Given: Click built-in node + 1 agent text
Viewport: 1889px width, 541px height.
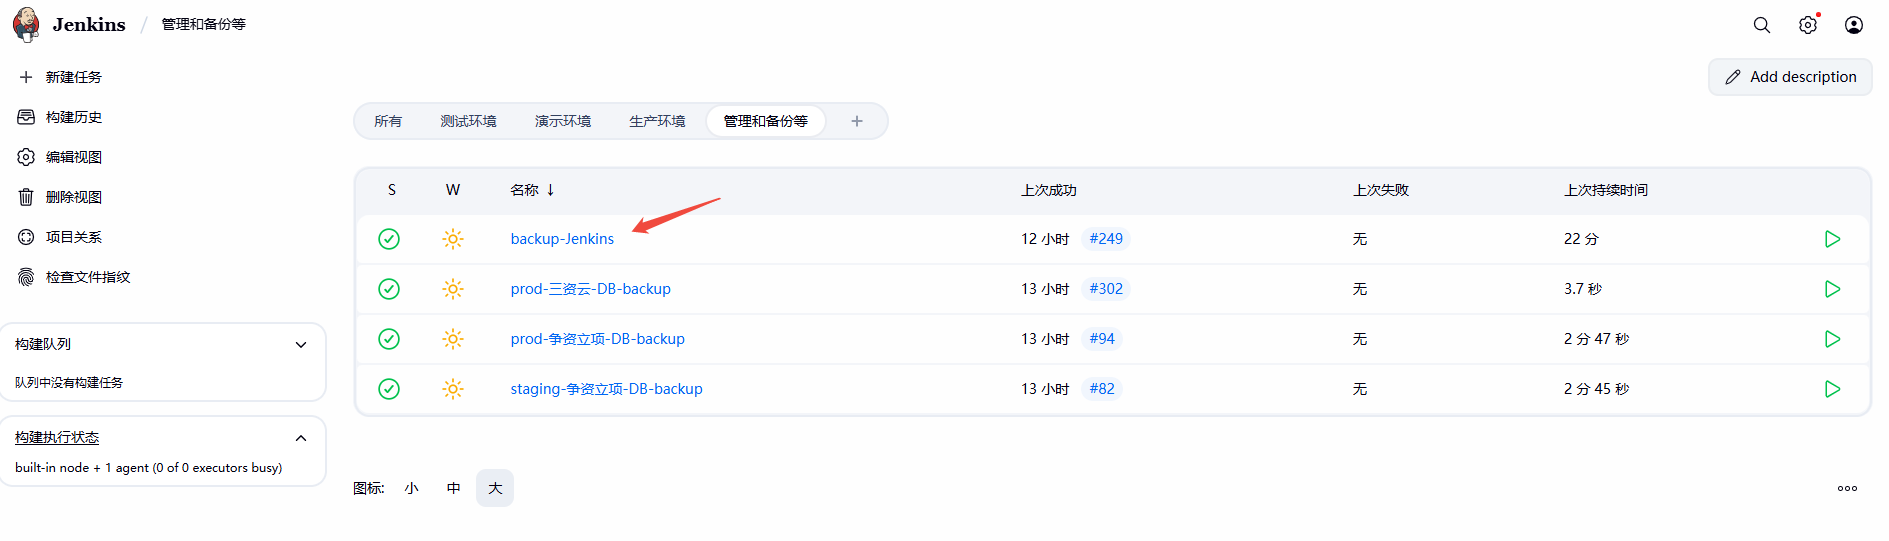Looking at the screenshot, I should pyautogui.click(x=148, y=468).
